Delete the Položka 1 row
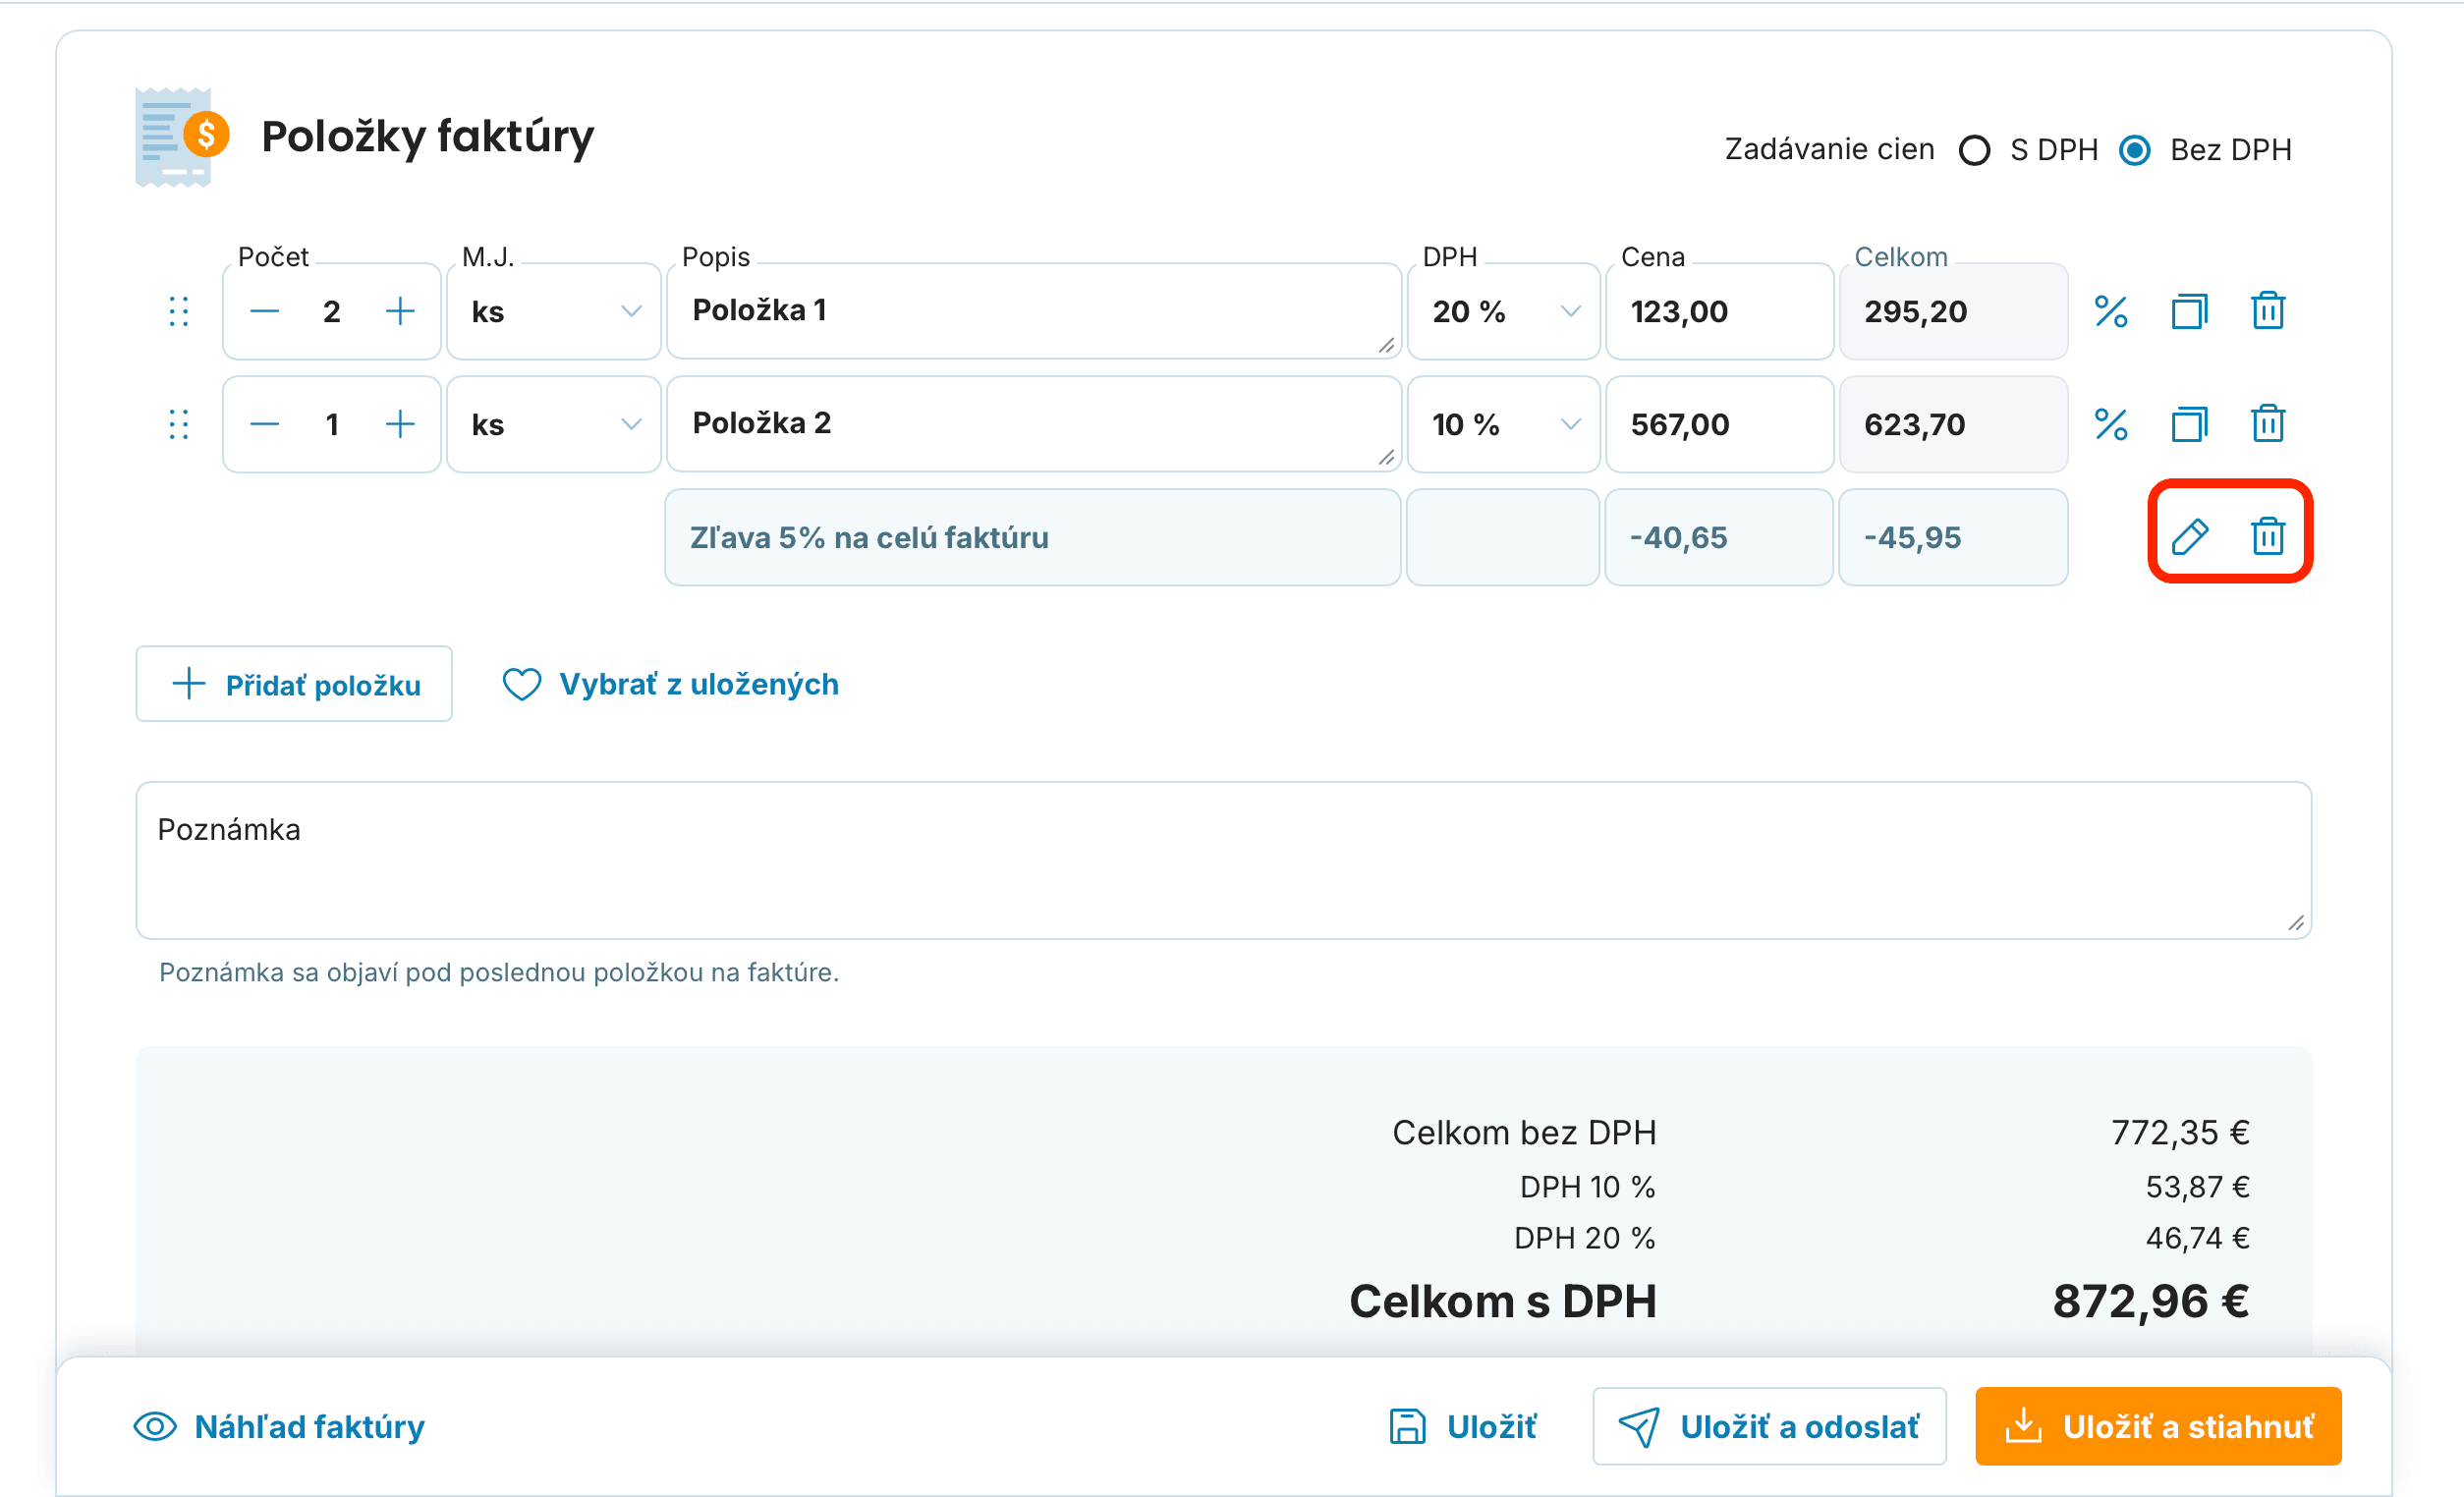2464x1497 pixels. click(2267, 311)
